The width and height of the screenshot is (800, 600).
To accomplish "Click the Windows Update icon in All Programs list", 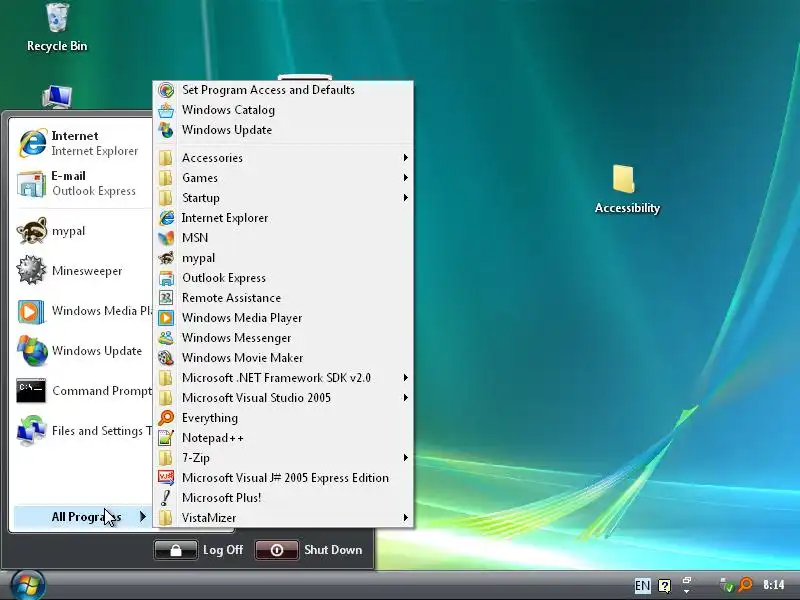I will 166,130.
